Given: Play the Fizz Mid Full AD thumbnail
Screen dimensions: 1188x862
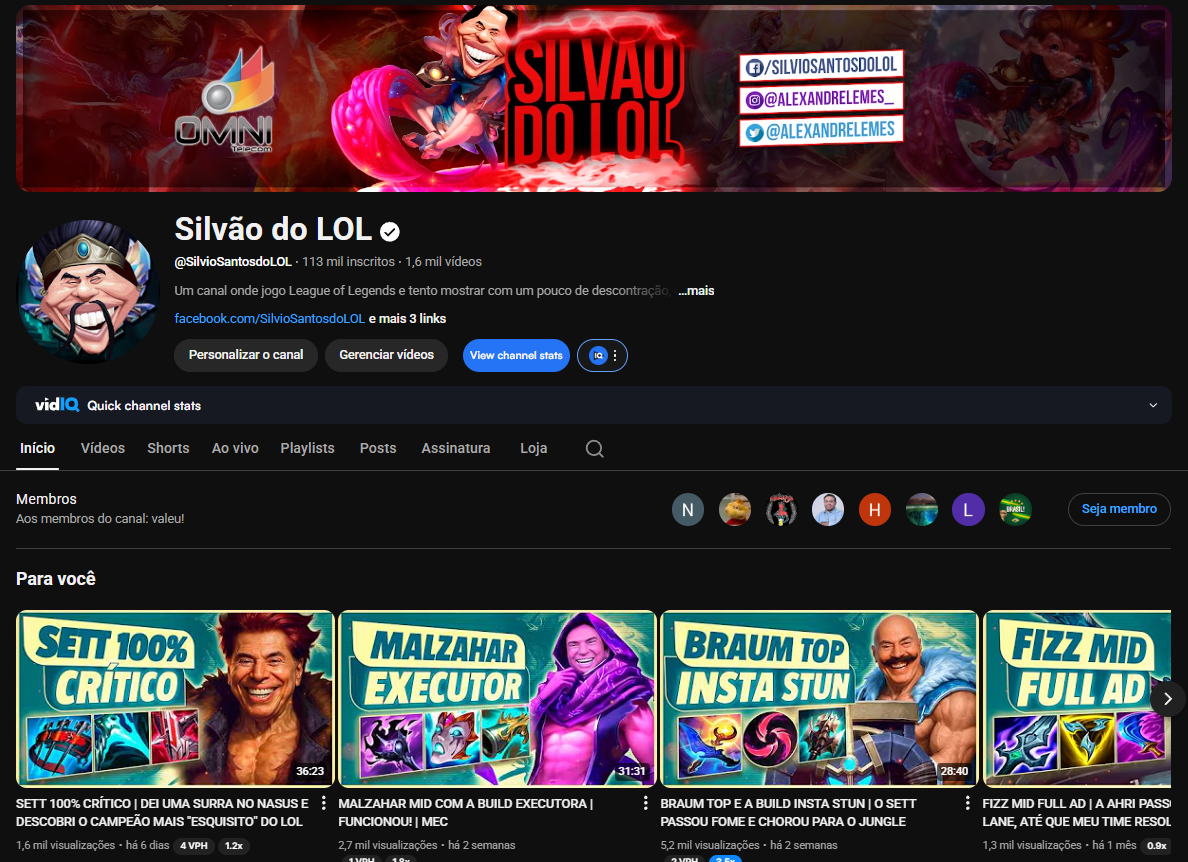Looking at the screenshot, I should pos(1077,698).
